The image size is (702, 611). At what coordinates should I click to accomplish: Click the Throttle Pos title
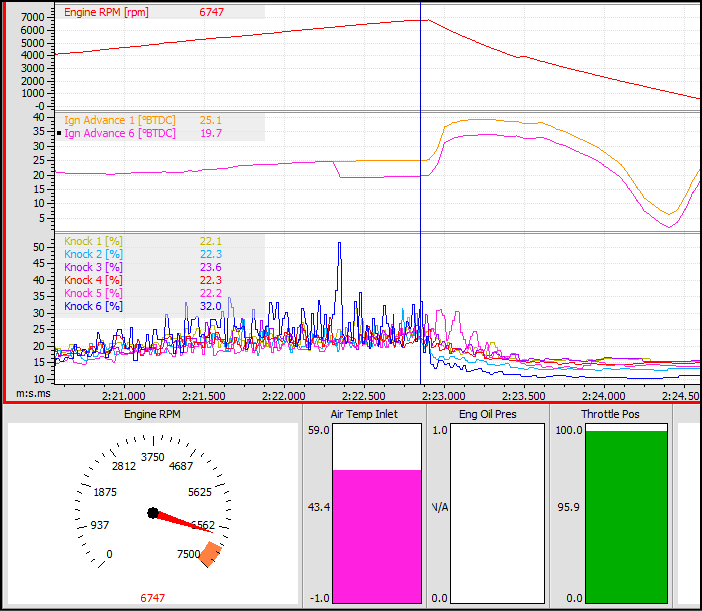(x=610, y=414)
